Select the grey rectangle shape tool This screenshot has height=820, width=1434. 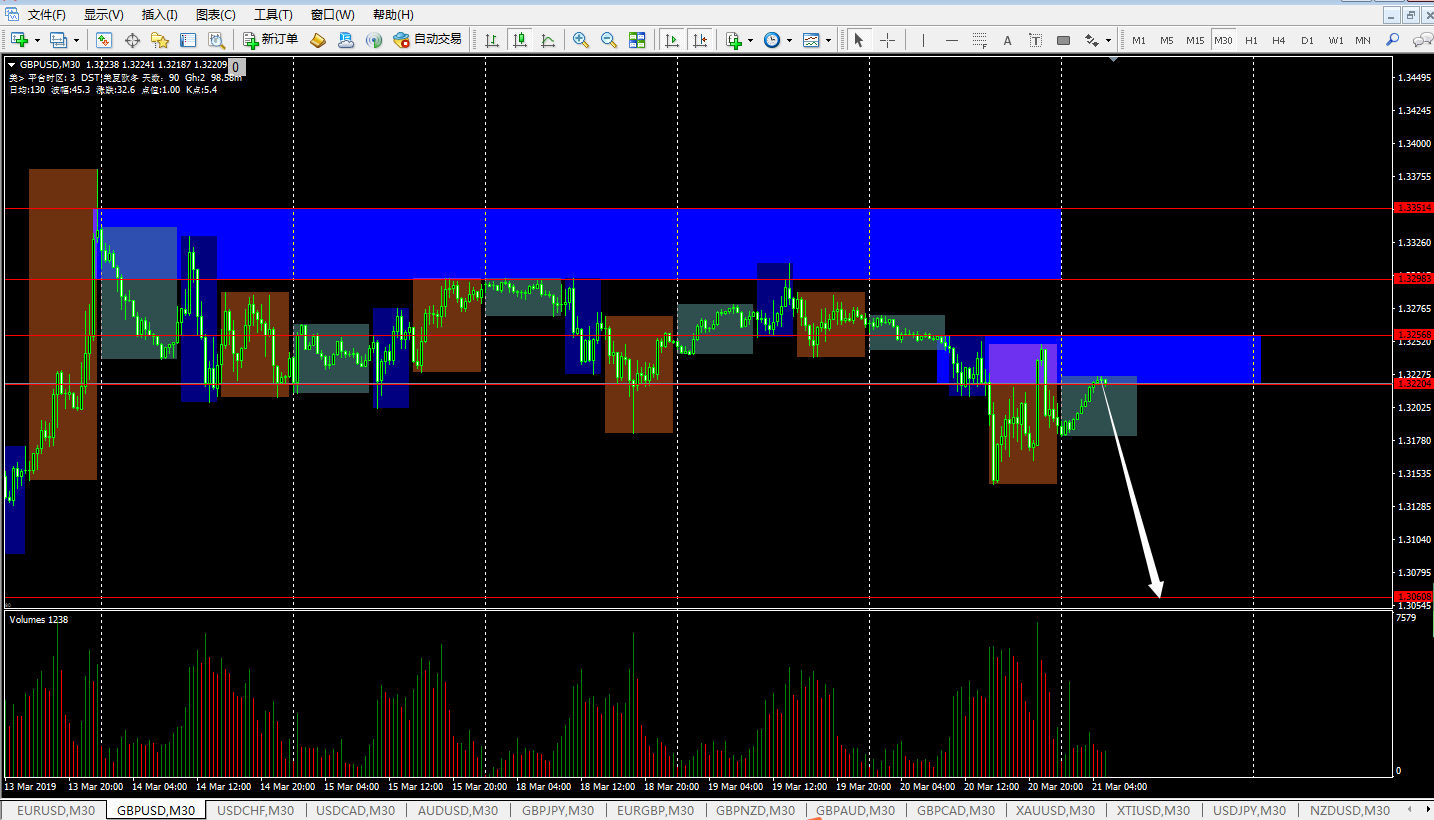(x=1063, y=40)
